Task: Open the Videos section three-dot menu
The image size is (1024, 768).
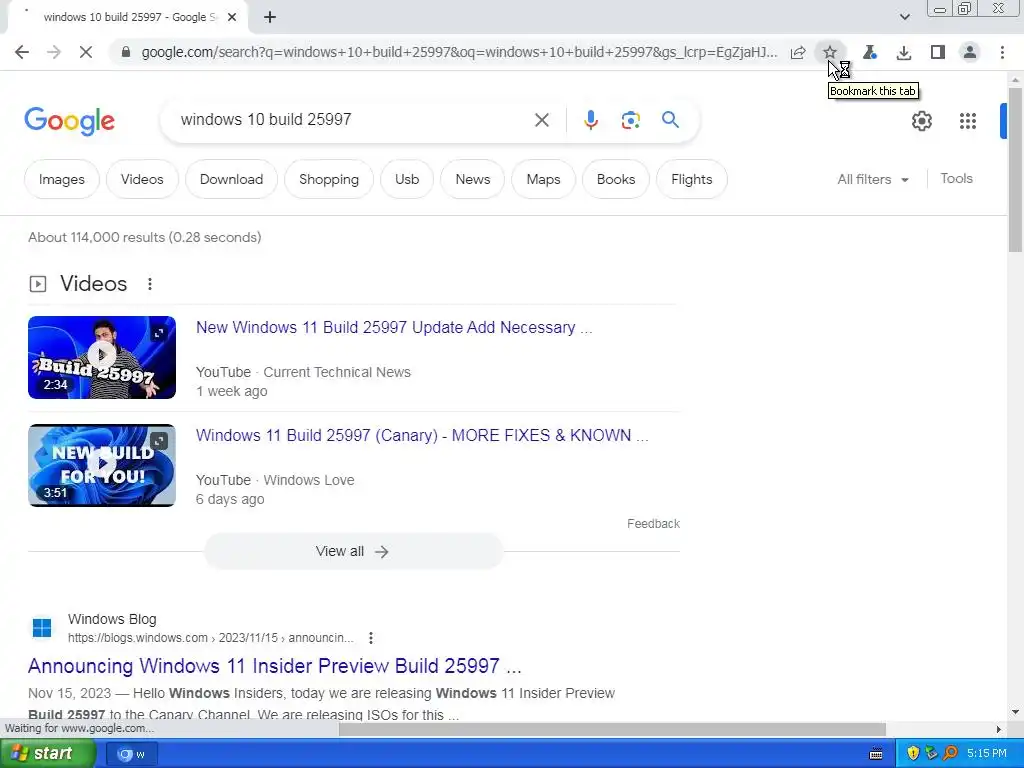Action: [150, 284]
